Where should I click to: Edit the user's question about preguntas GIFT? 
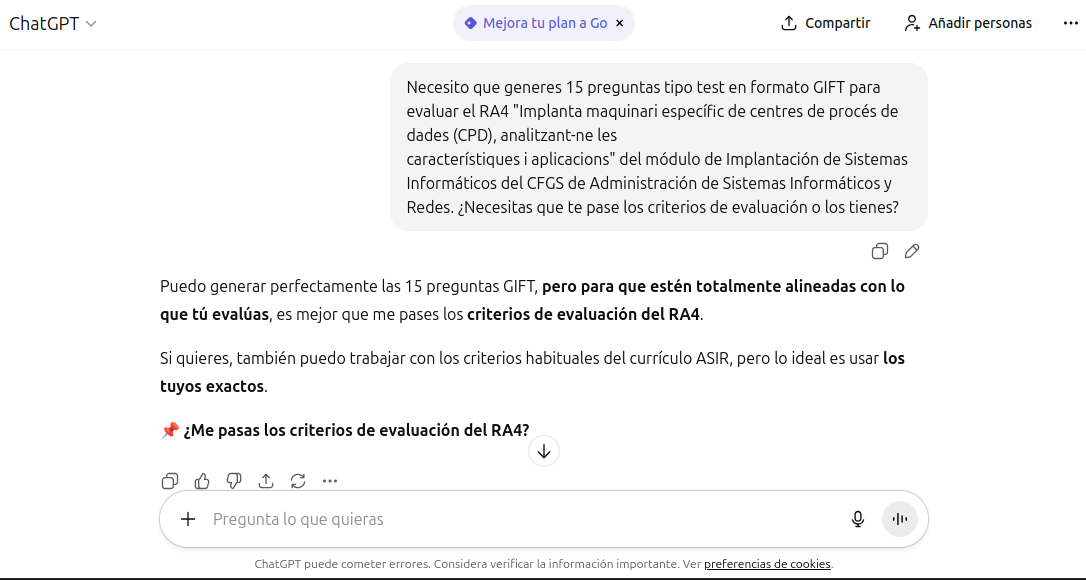tap(911, 251)
